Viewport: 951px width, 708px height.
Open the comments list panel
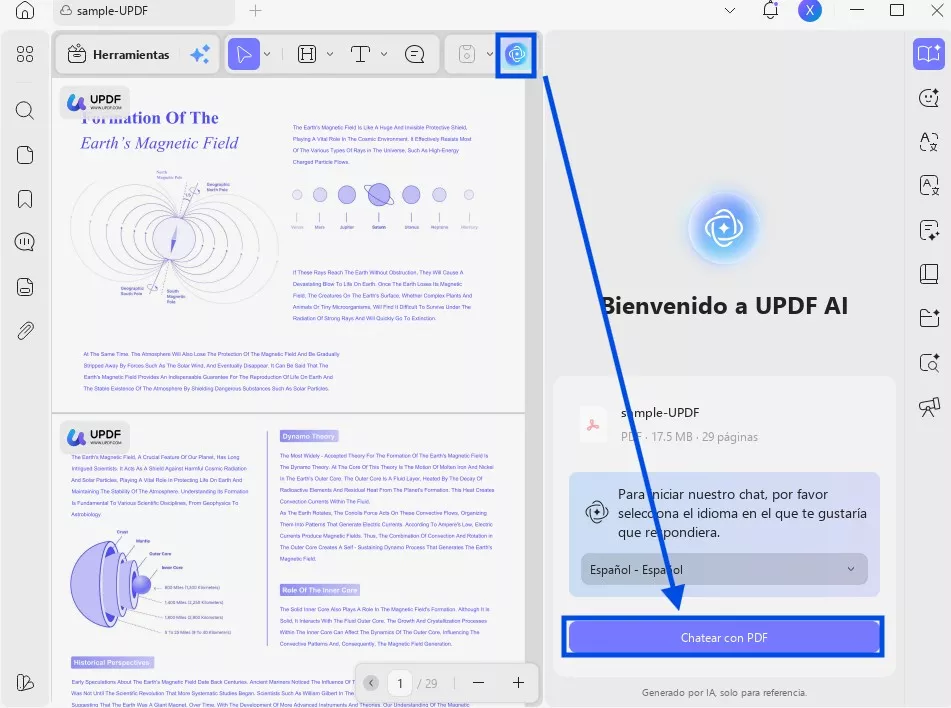(x=25, y=242)
